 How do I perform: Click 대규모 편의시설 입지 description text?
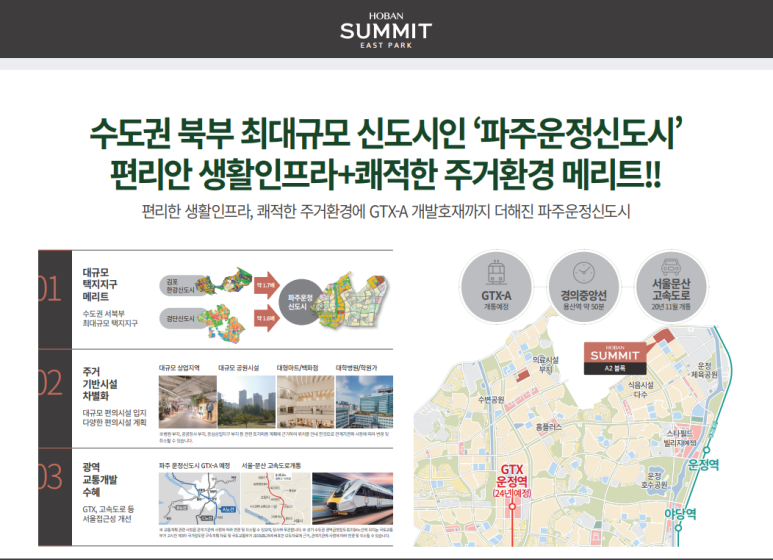point(114,418)
